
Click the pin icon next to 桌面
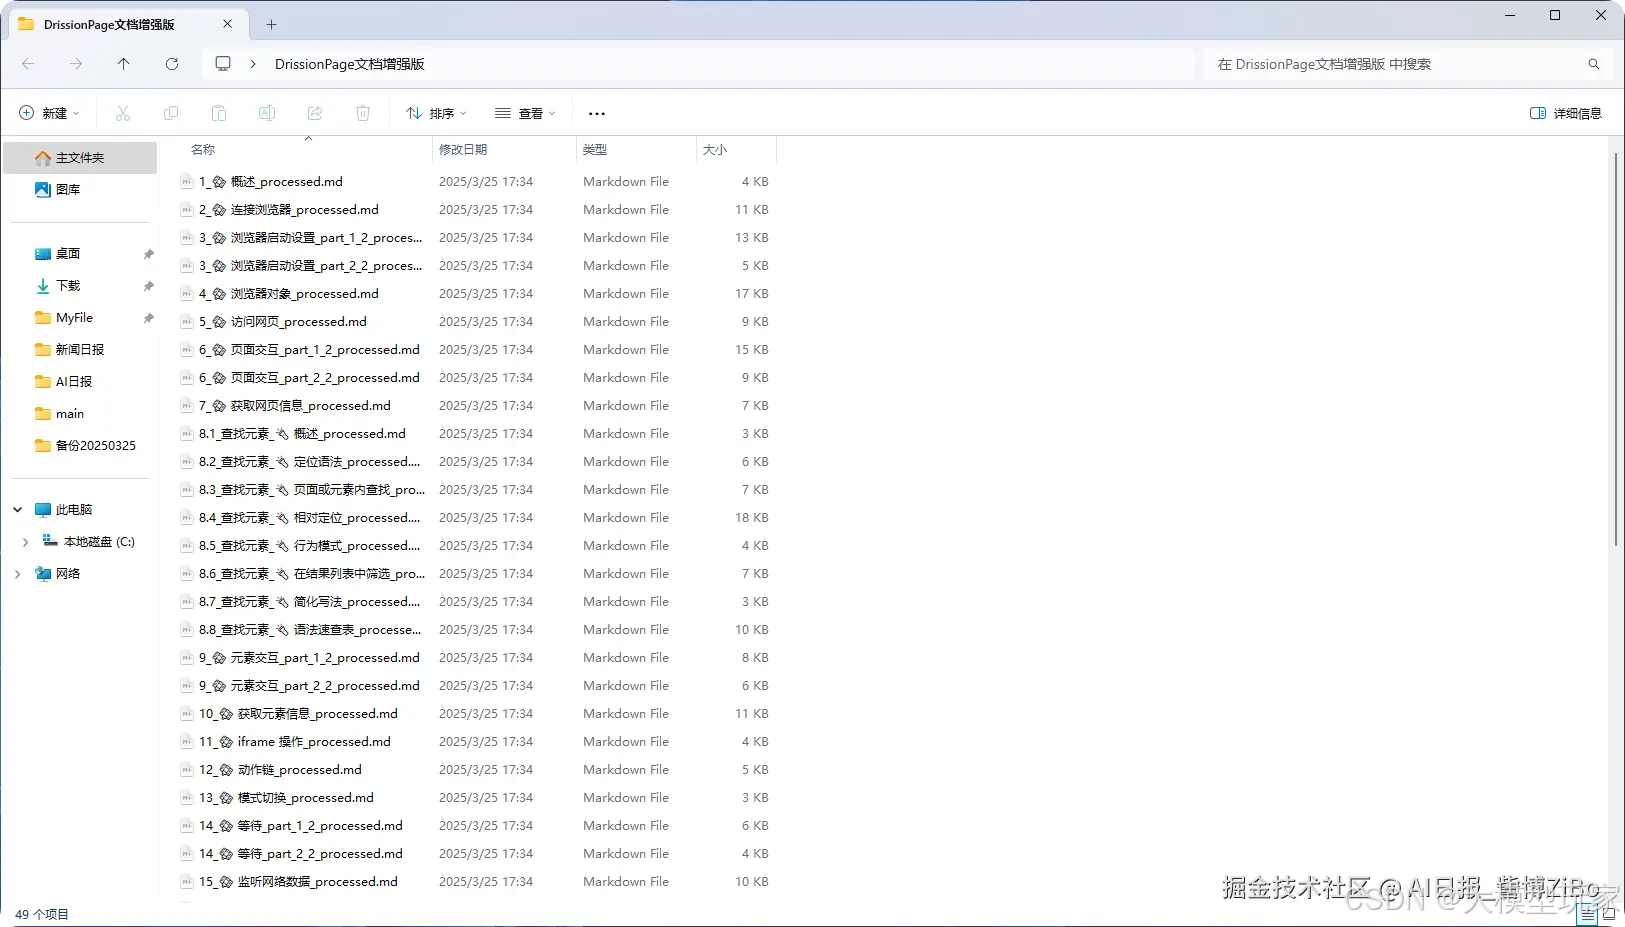click(148, 254)
